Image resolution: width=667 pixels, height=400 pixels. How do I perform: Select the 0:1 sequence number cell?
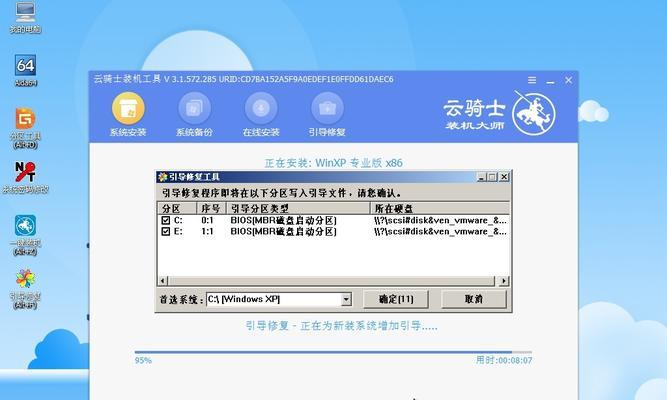click(207, 220)
